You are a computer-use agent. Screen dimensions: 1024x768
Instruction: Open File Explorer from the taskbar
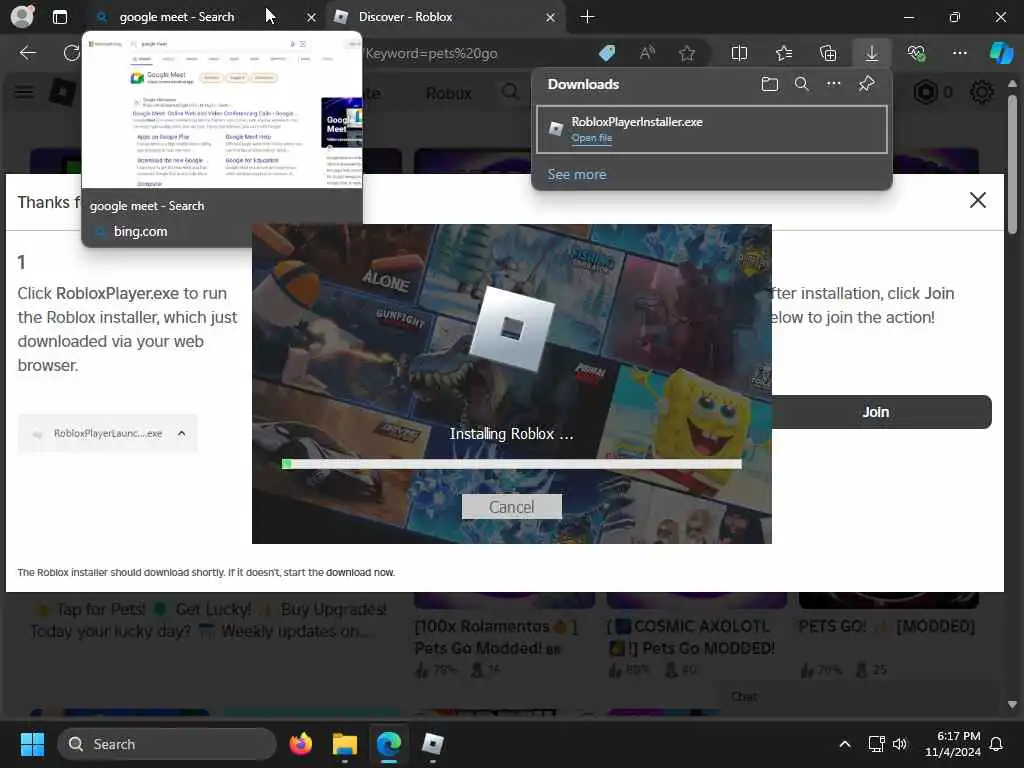pos(344,744)
